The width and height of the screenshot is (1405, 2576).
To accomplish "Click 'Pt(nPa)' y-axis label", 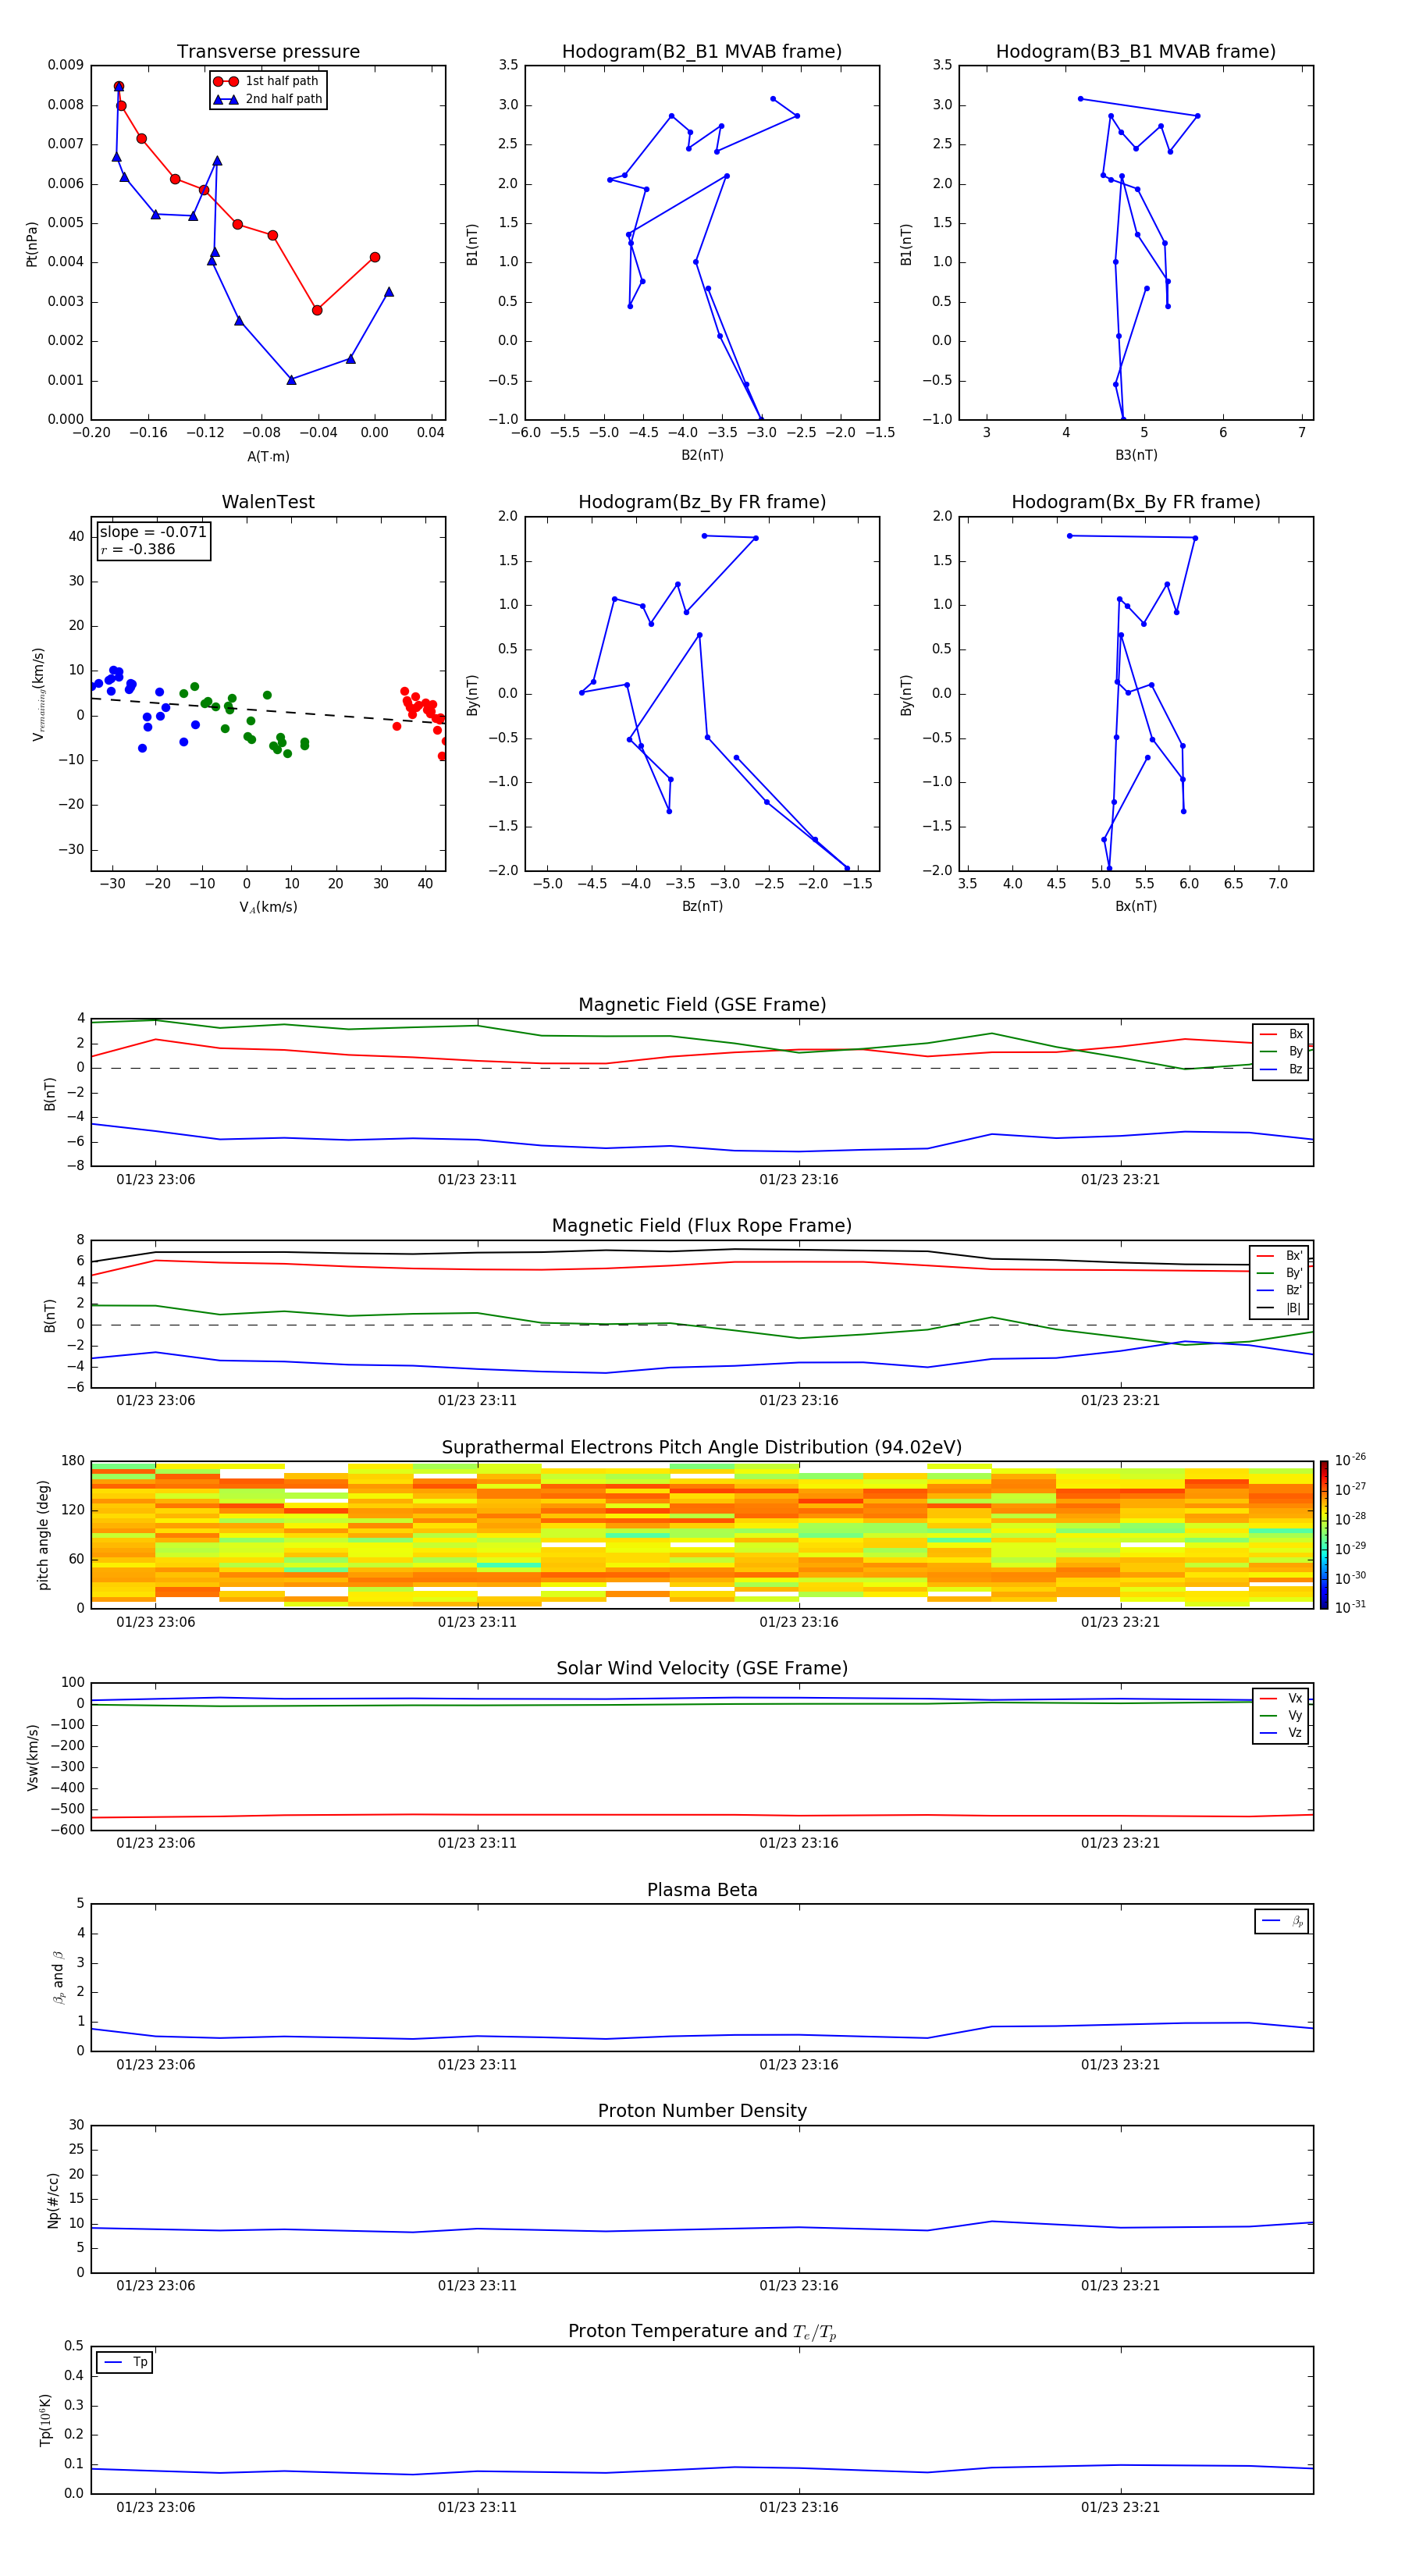I will coord(32,243).
